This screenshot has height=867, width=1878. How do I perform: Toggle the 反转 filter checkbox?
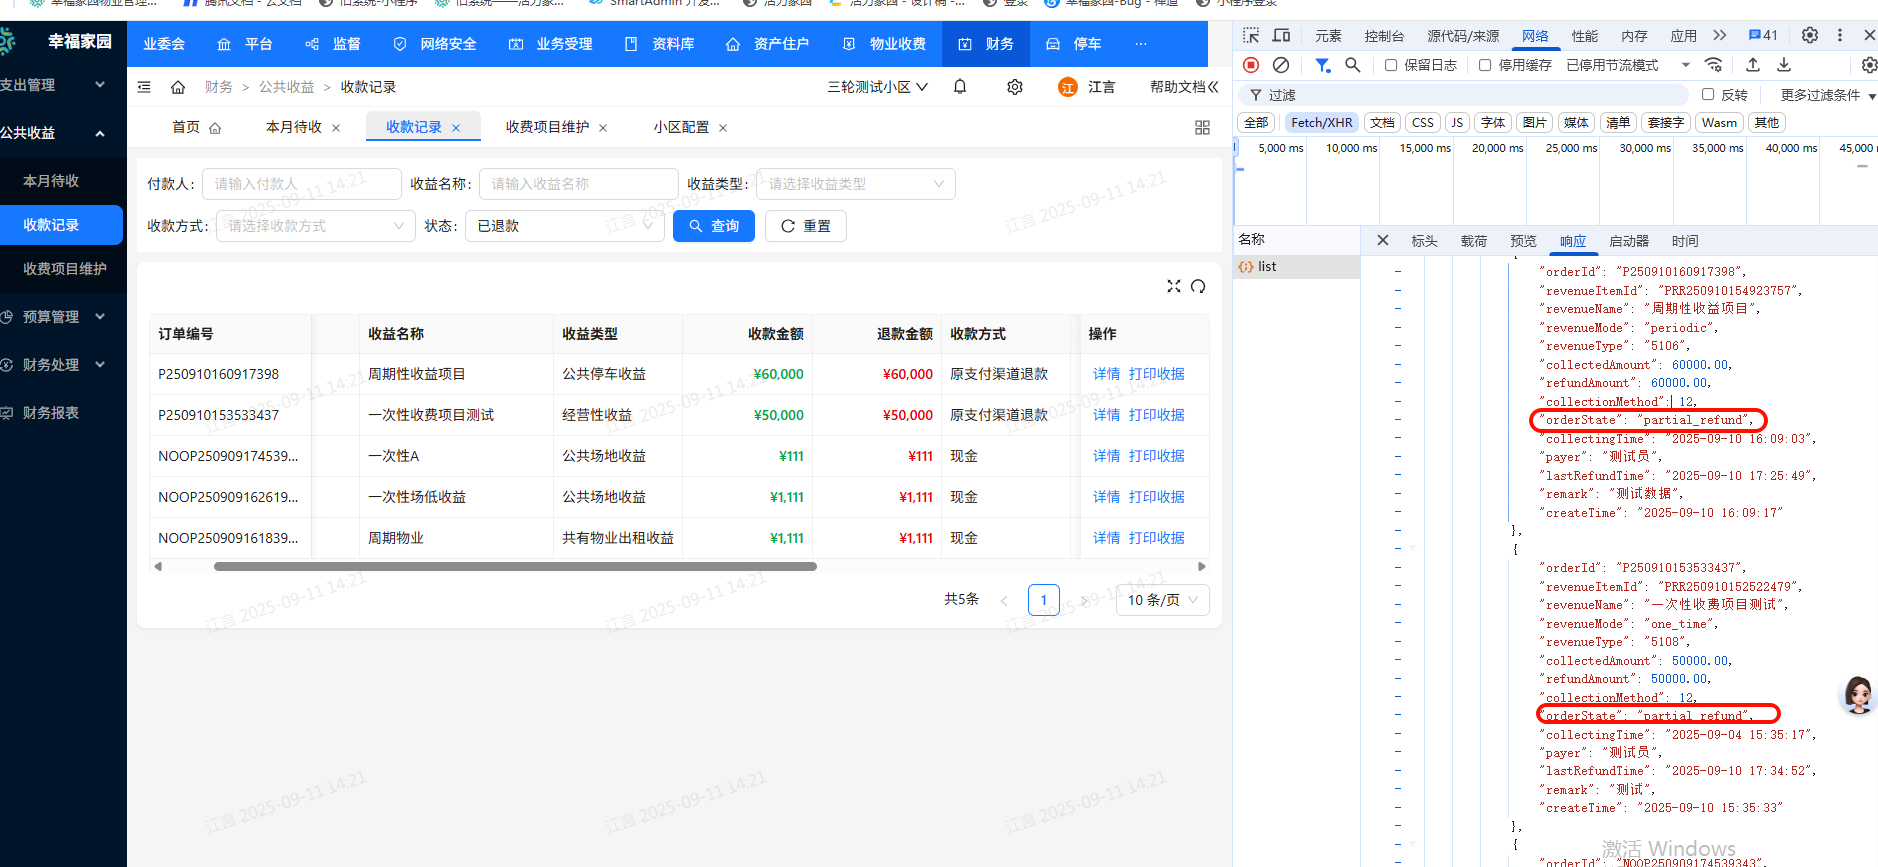1708,94
